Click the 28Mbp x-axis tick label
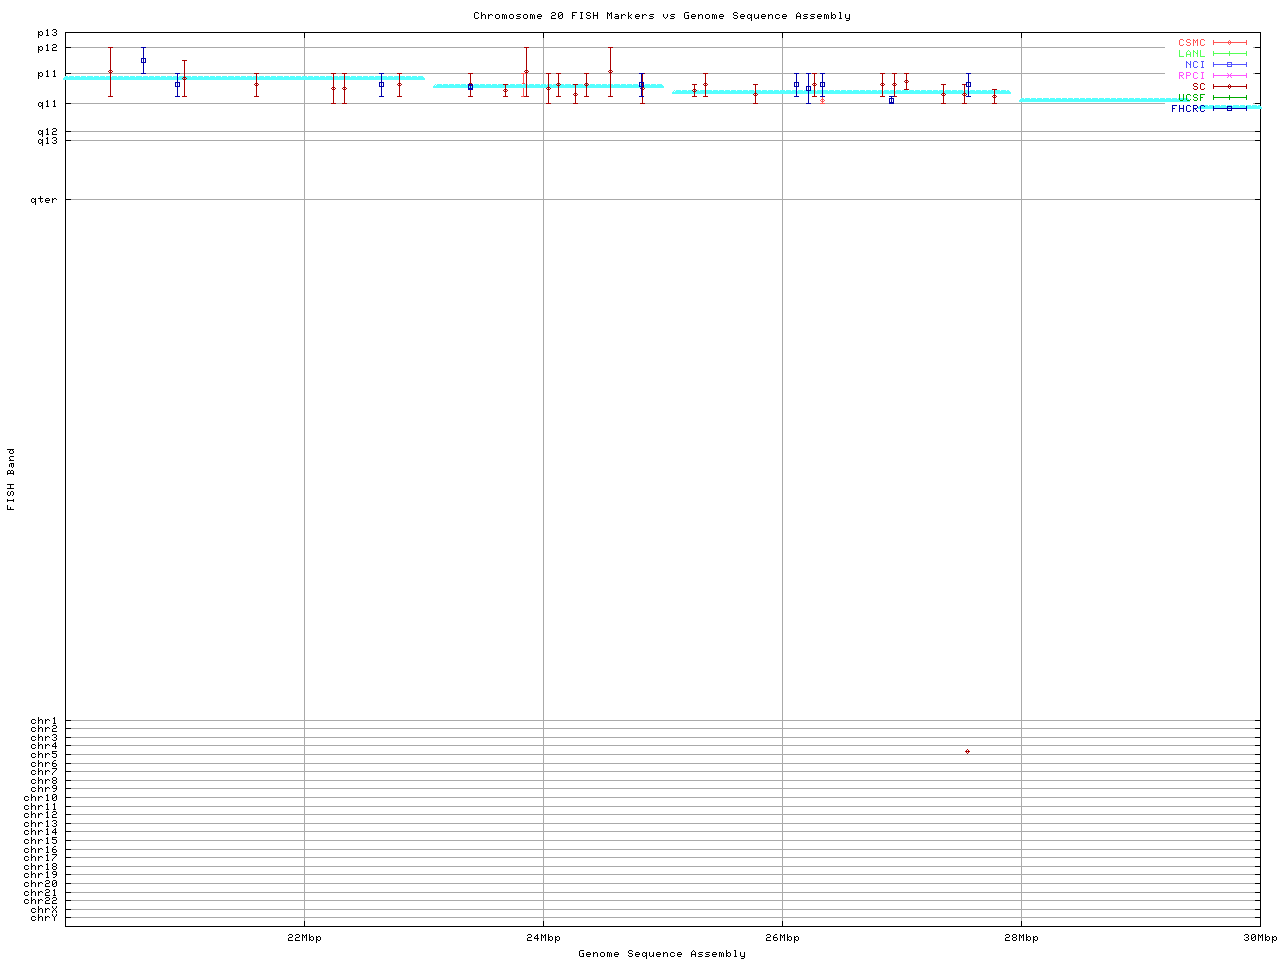 point(1021,938)
